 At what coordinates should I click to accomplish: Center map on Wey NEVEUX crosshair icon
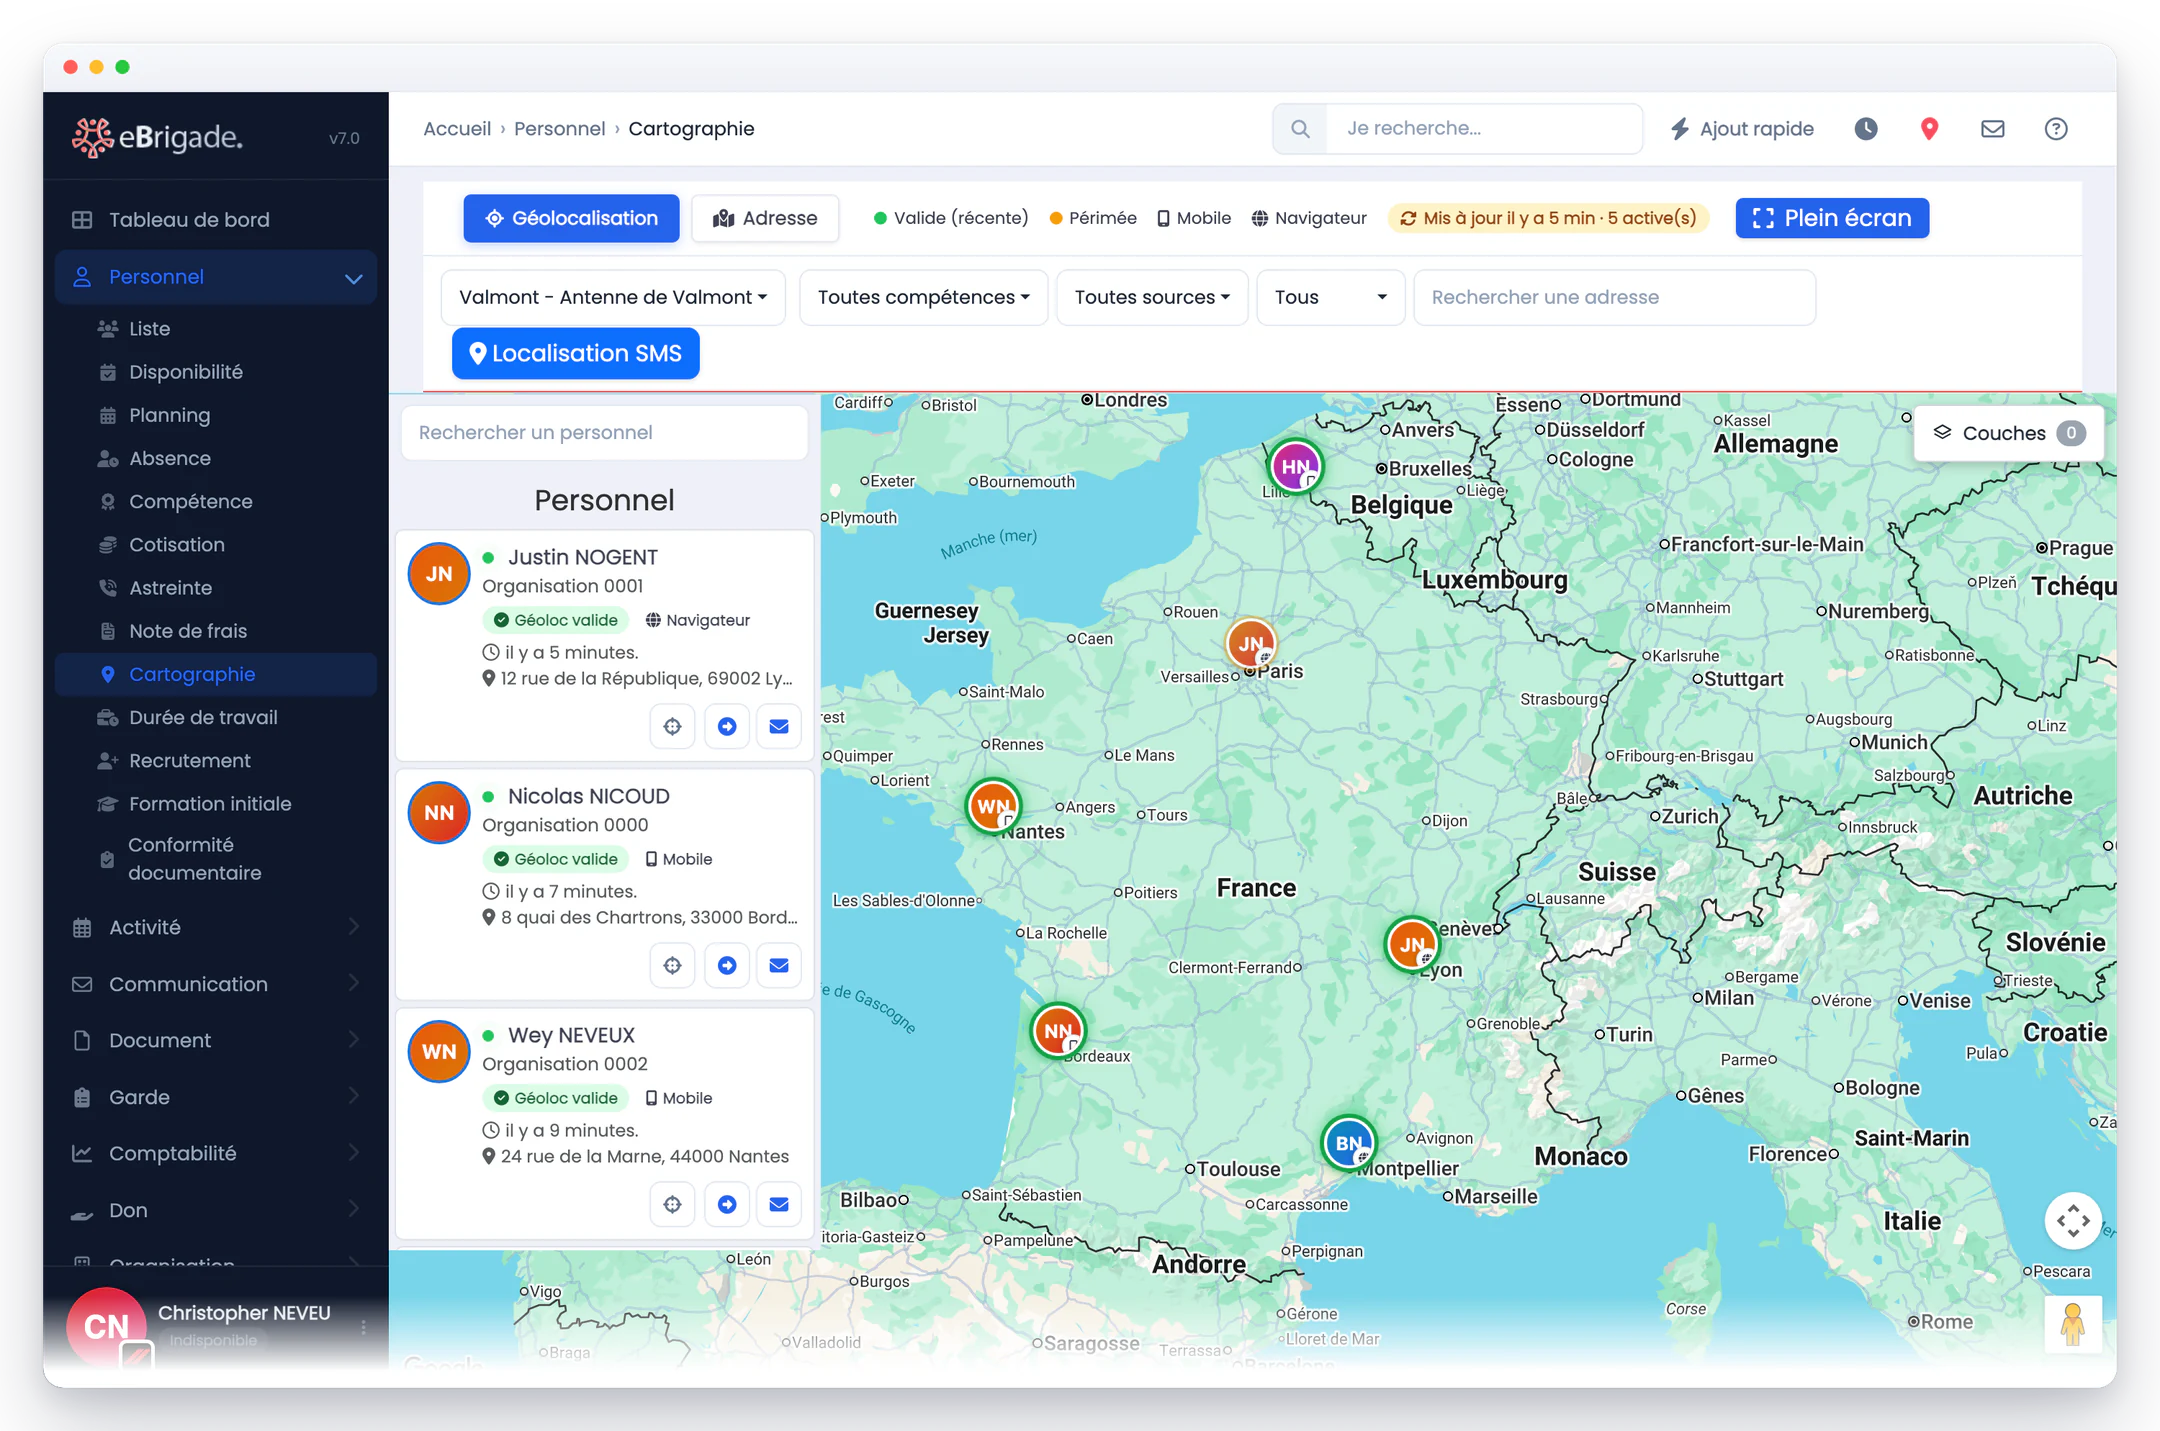pos(672,1204)
